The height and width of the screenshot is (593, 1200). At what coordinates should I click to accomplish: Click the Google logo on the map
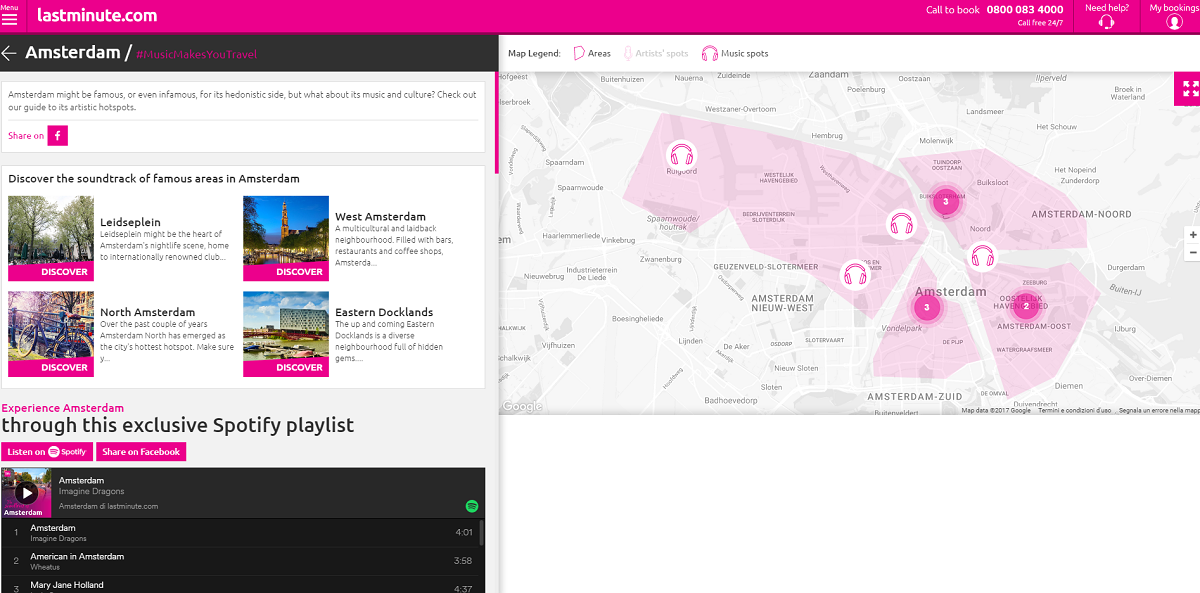coord(522,406)
